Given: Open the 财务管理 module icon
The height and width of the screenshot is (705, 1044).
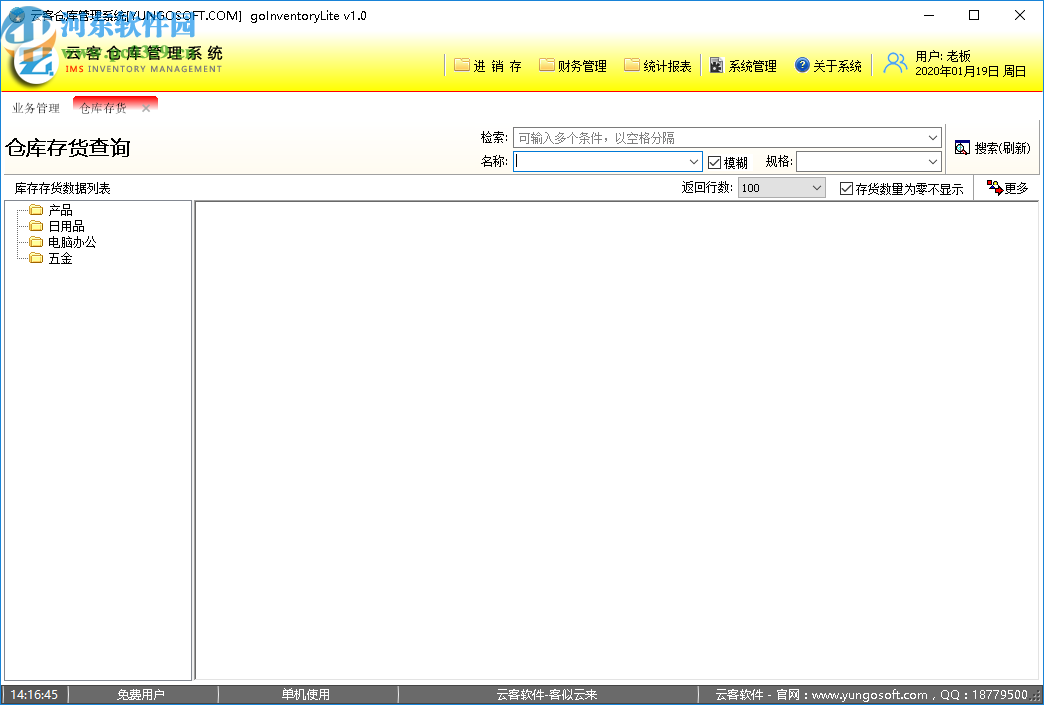Looking at the screenshot, I should point(545,65).
